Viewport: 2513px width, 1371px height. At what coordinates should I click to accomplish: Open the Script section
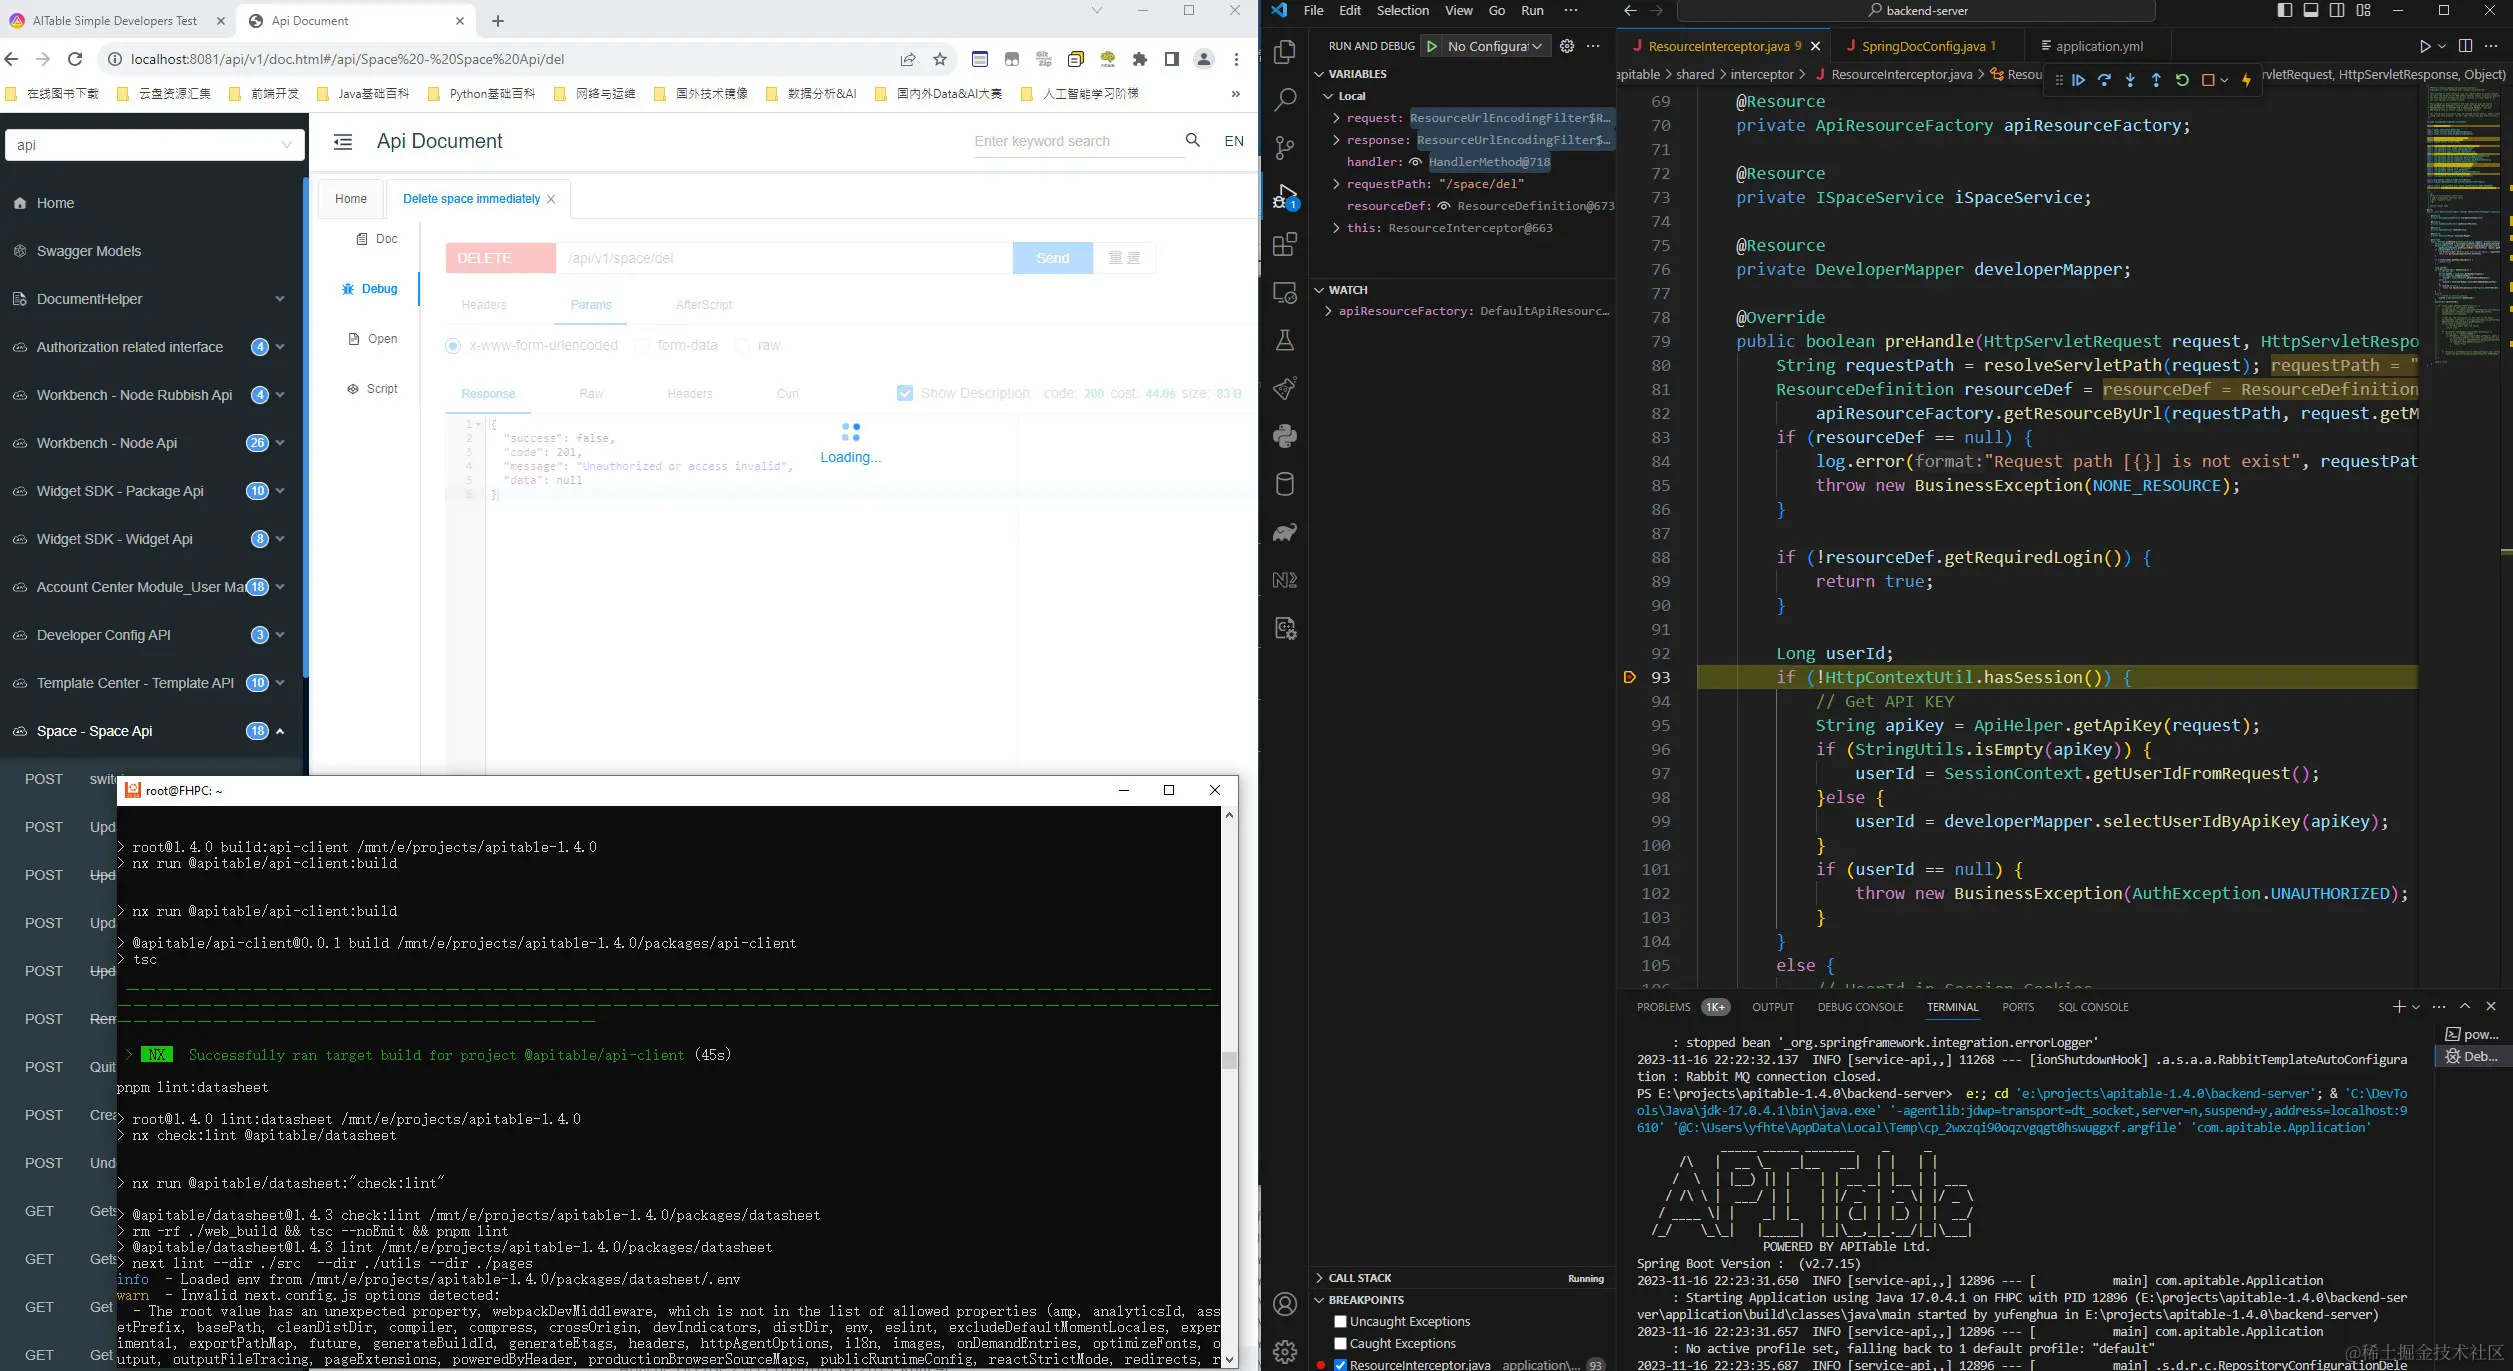(x=372, y=389)
